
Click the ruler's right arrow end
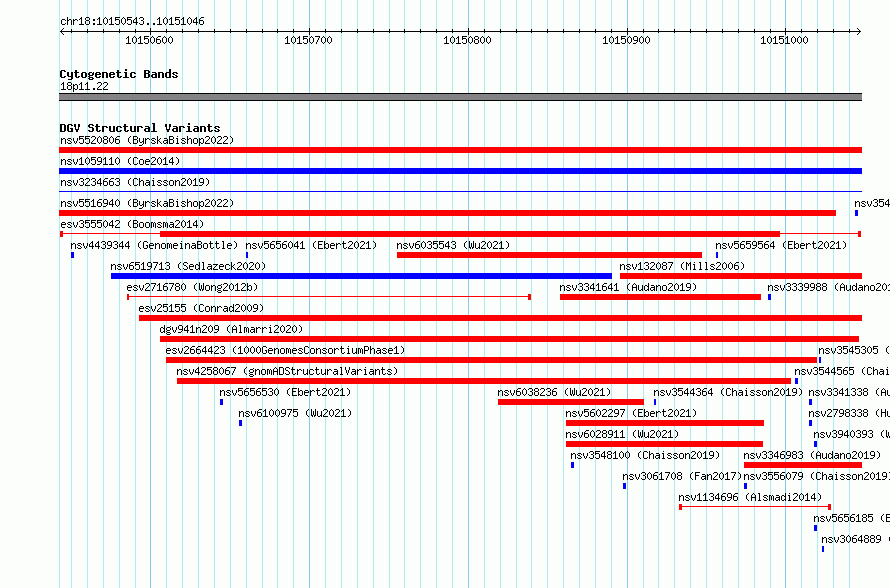859,32
